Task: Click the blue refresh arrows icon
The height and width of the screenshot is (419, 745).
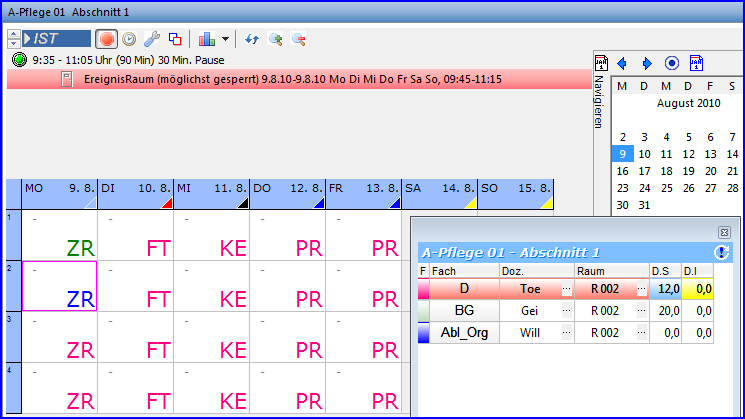Action: point(252,39)
